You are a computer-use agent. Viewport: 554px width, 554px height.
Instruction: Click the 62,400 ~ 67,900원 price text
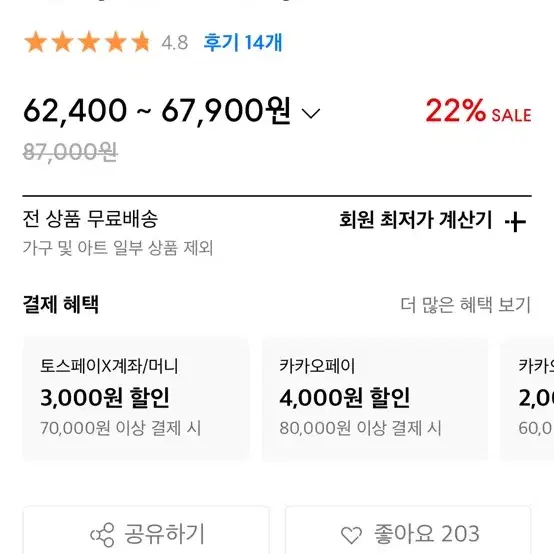157,111
